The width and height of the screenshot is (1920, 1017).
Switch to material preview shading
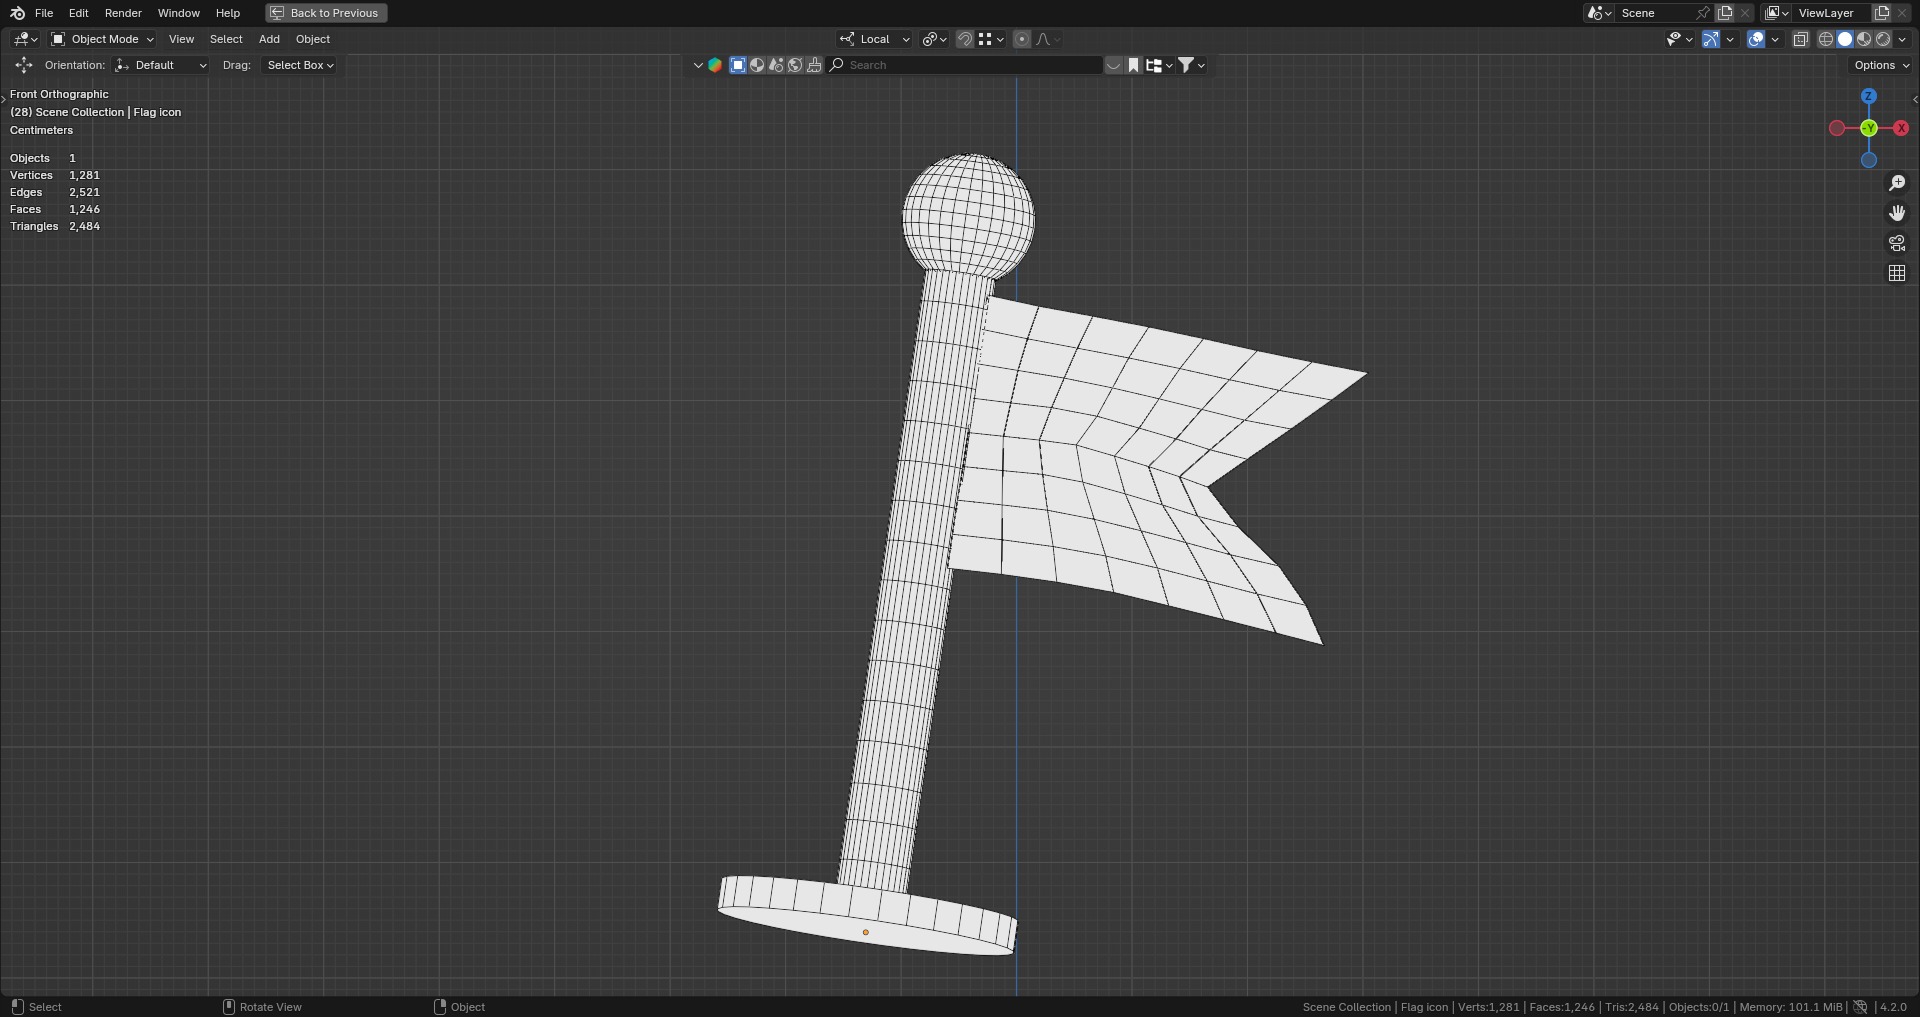coord(1864,39)
